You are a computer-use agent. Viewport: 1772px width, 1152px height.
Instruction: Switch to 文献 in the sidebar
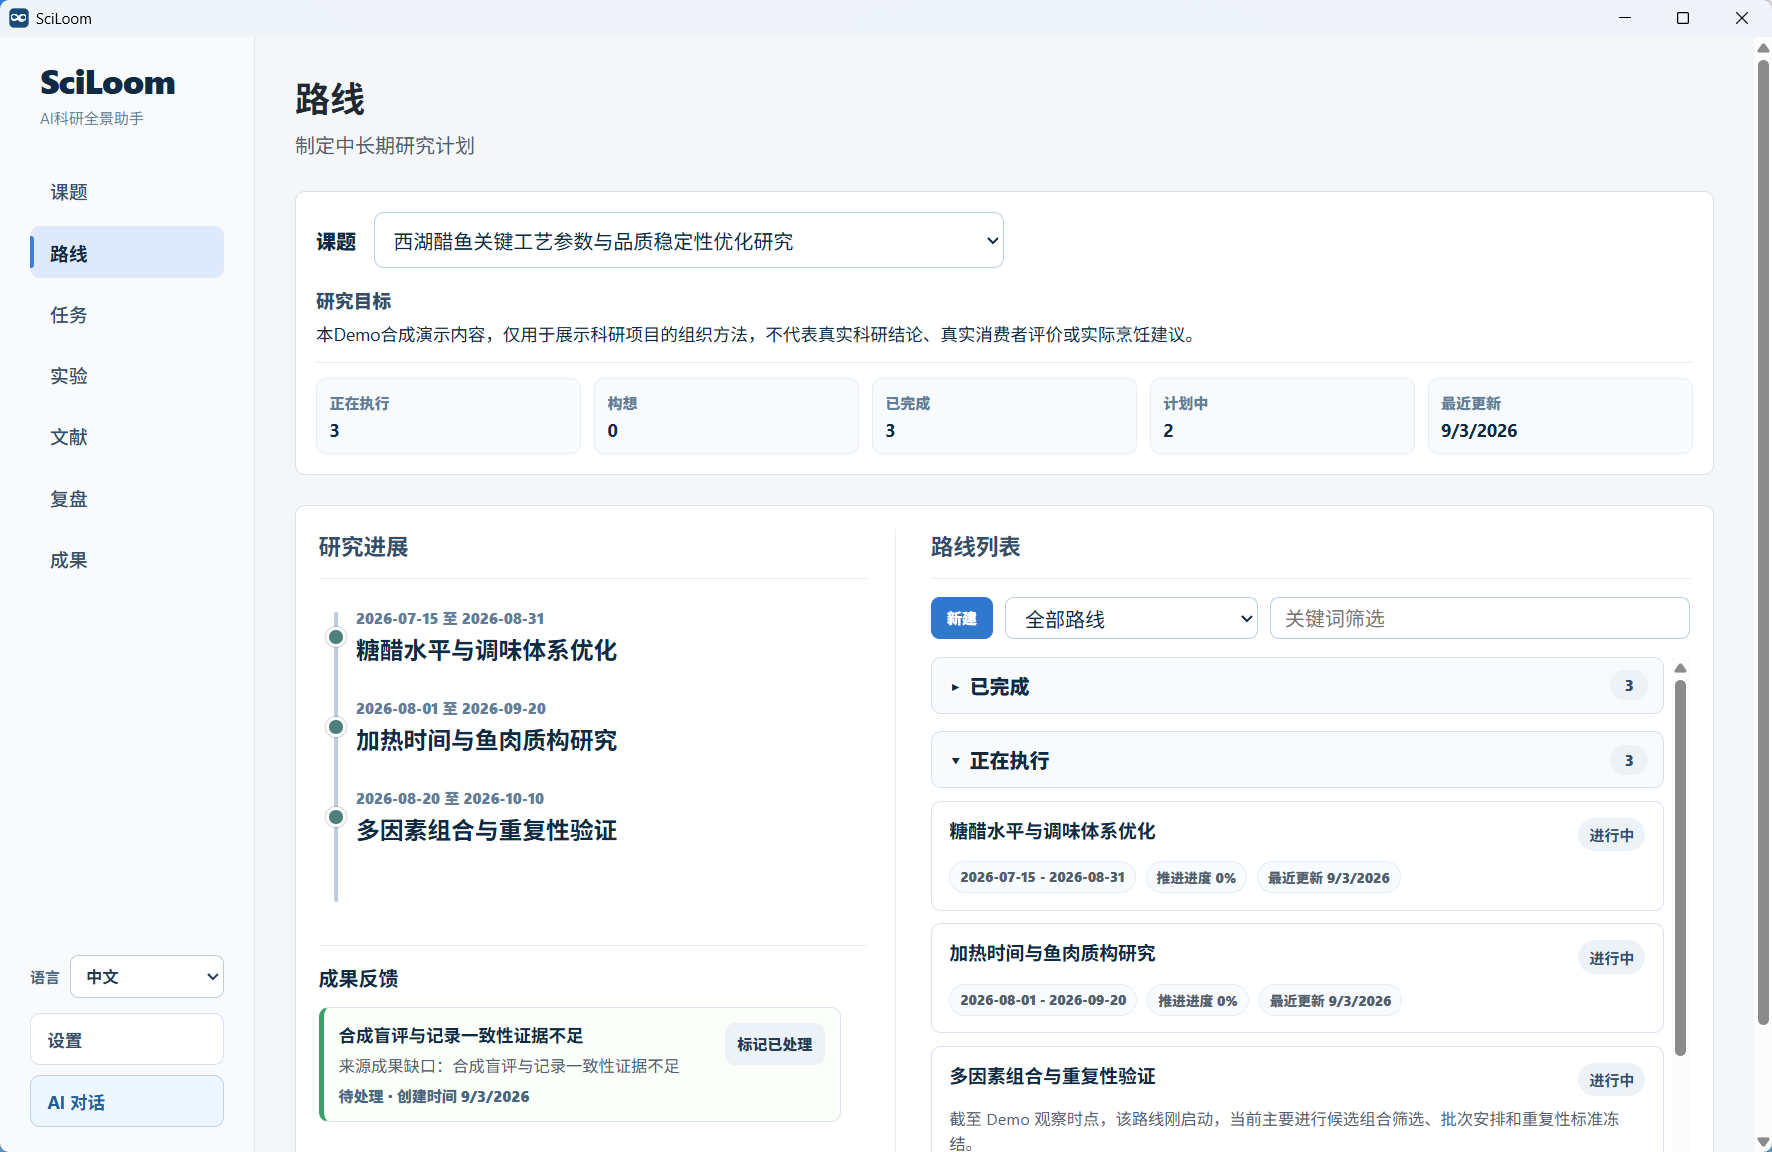pyautogui.click(x=127, y=437)
